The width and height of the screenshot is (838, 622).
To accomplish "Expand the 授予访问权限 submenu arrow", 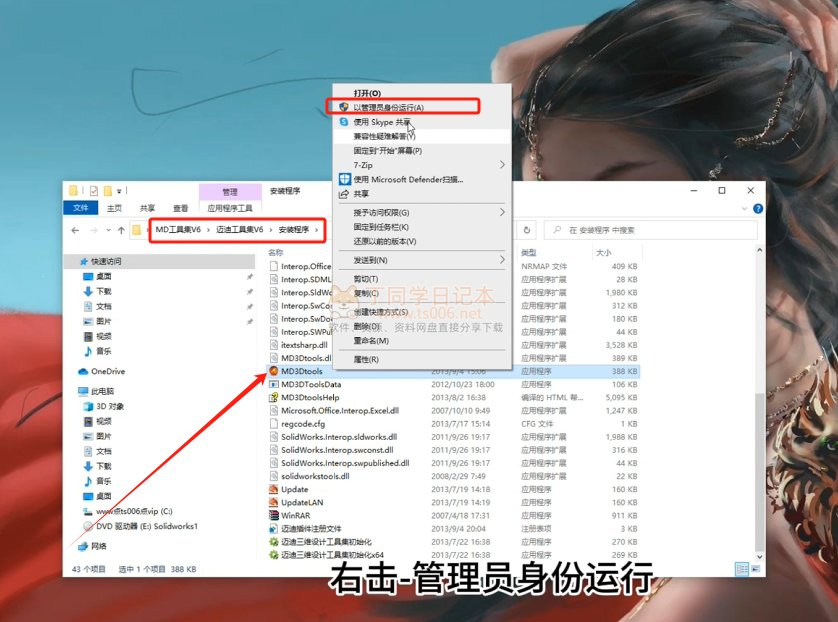I will point(502,212).
